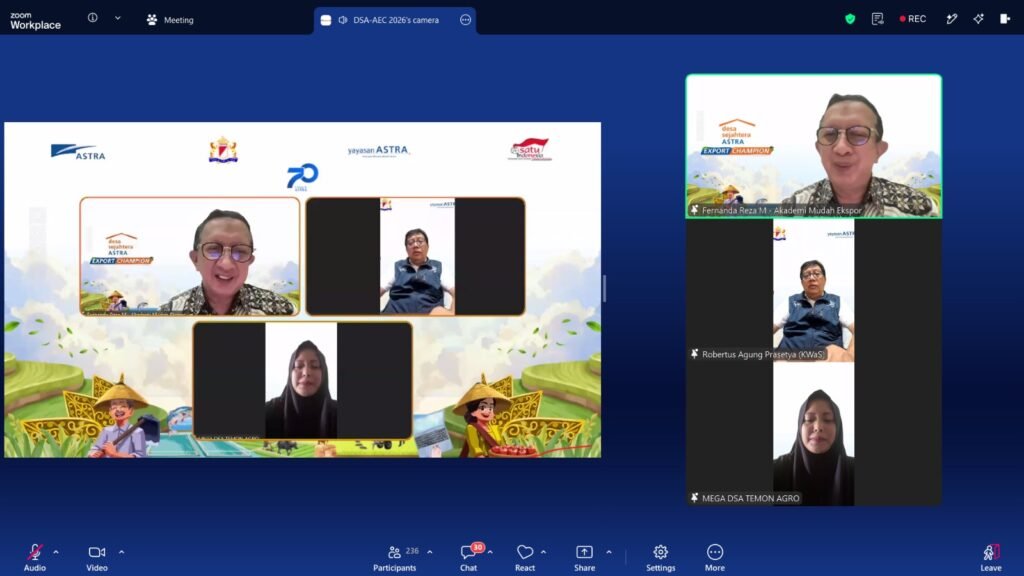Open the ellipsis options on camera tab
The image size is (1024, 576).
tap(465, 20)
